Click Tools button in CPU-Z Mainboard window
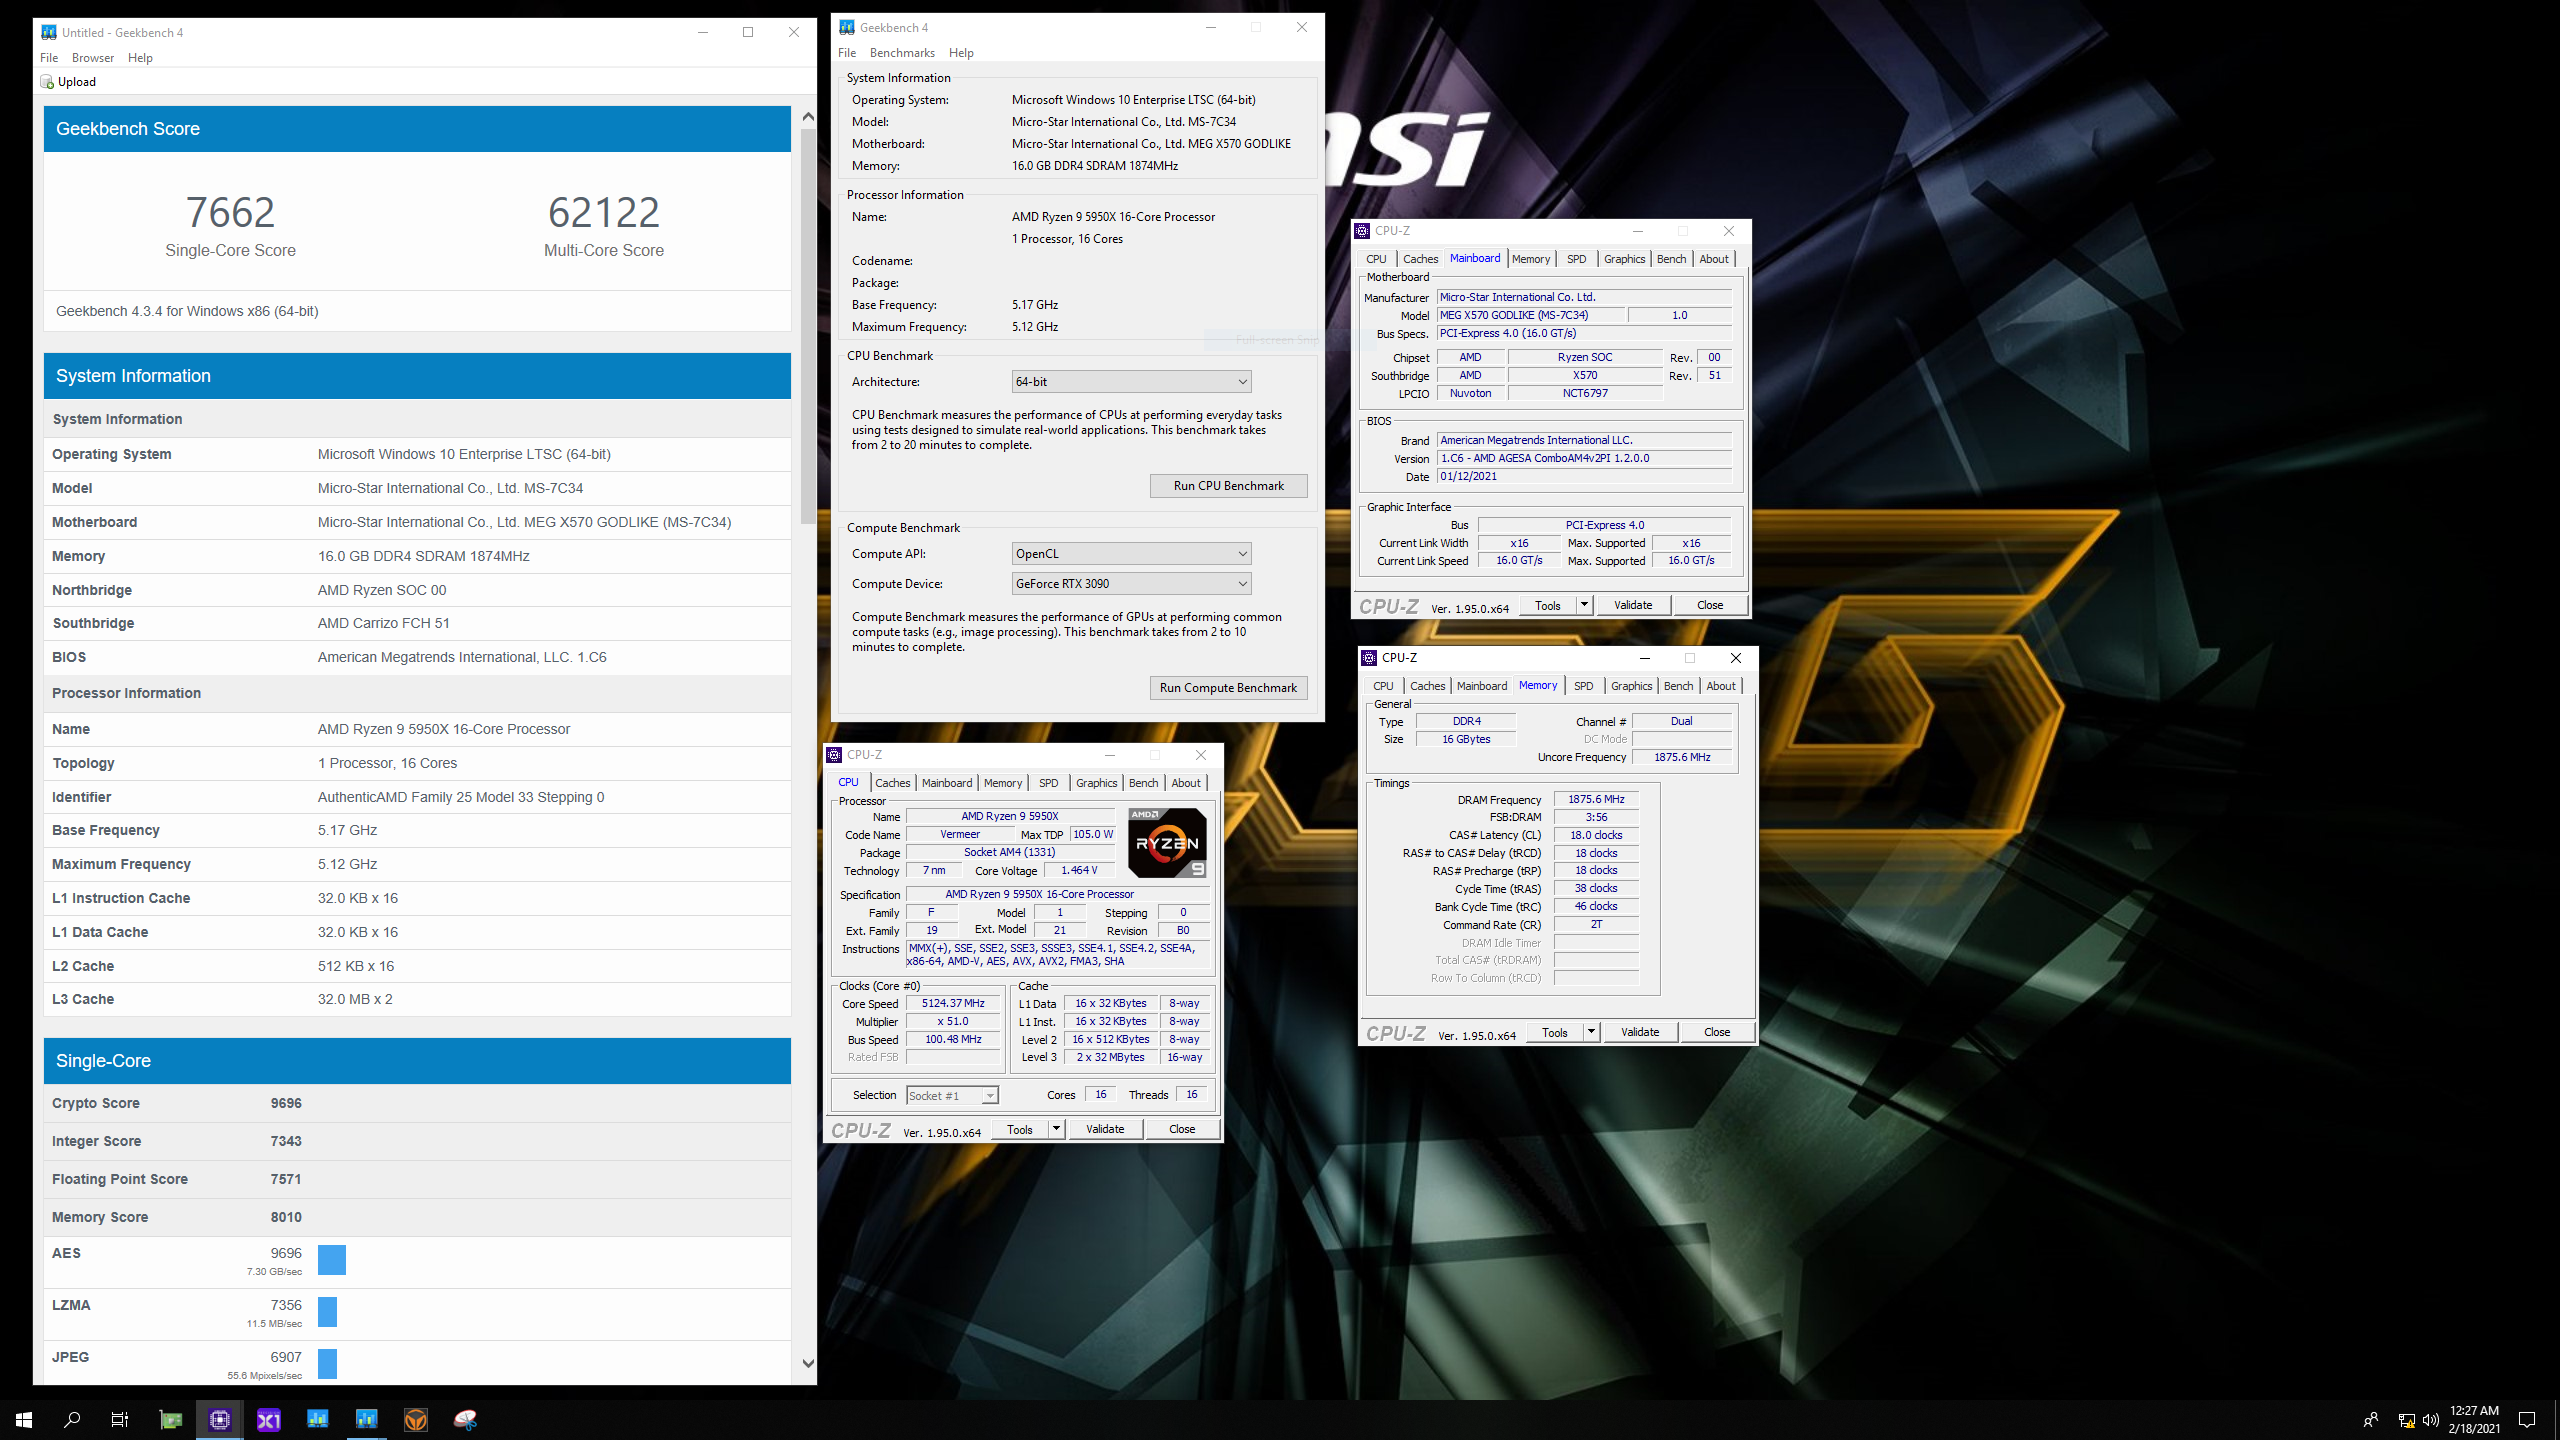2560x1440 pixels. [1548, 605]
